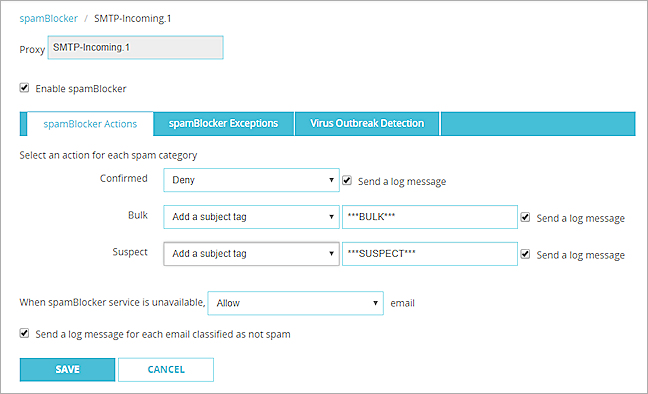The image size is (648, 394).
Task: Uncheck Send a log message for Confirmed
Action: coord(347,181)
